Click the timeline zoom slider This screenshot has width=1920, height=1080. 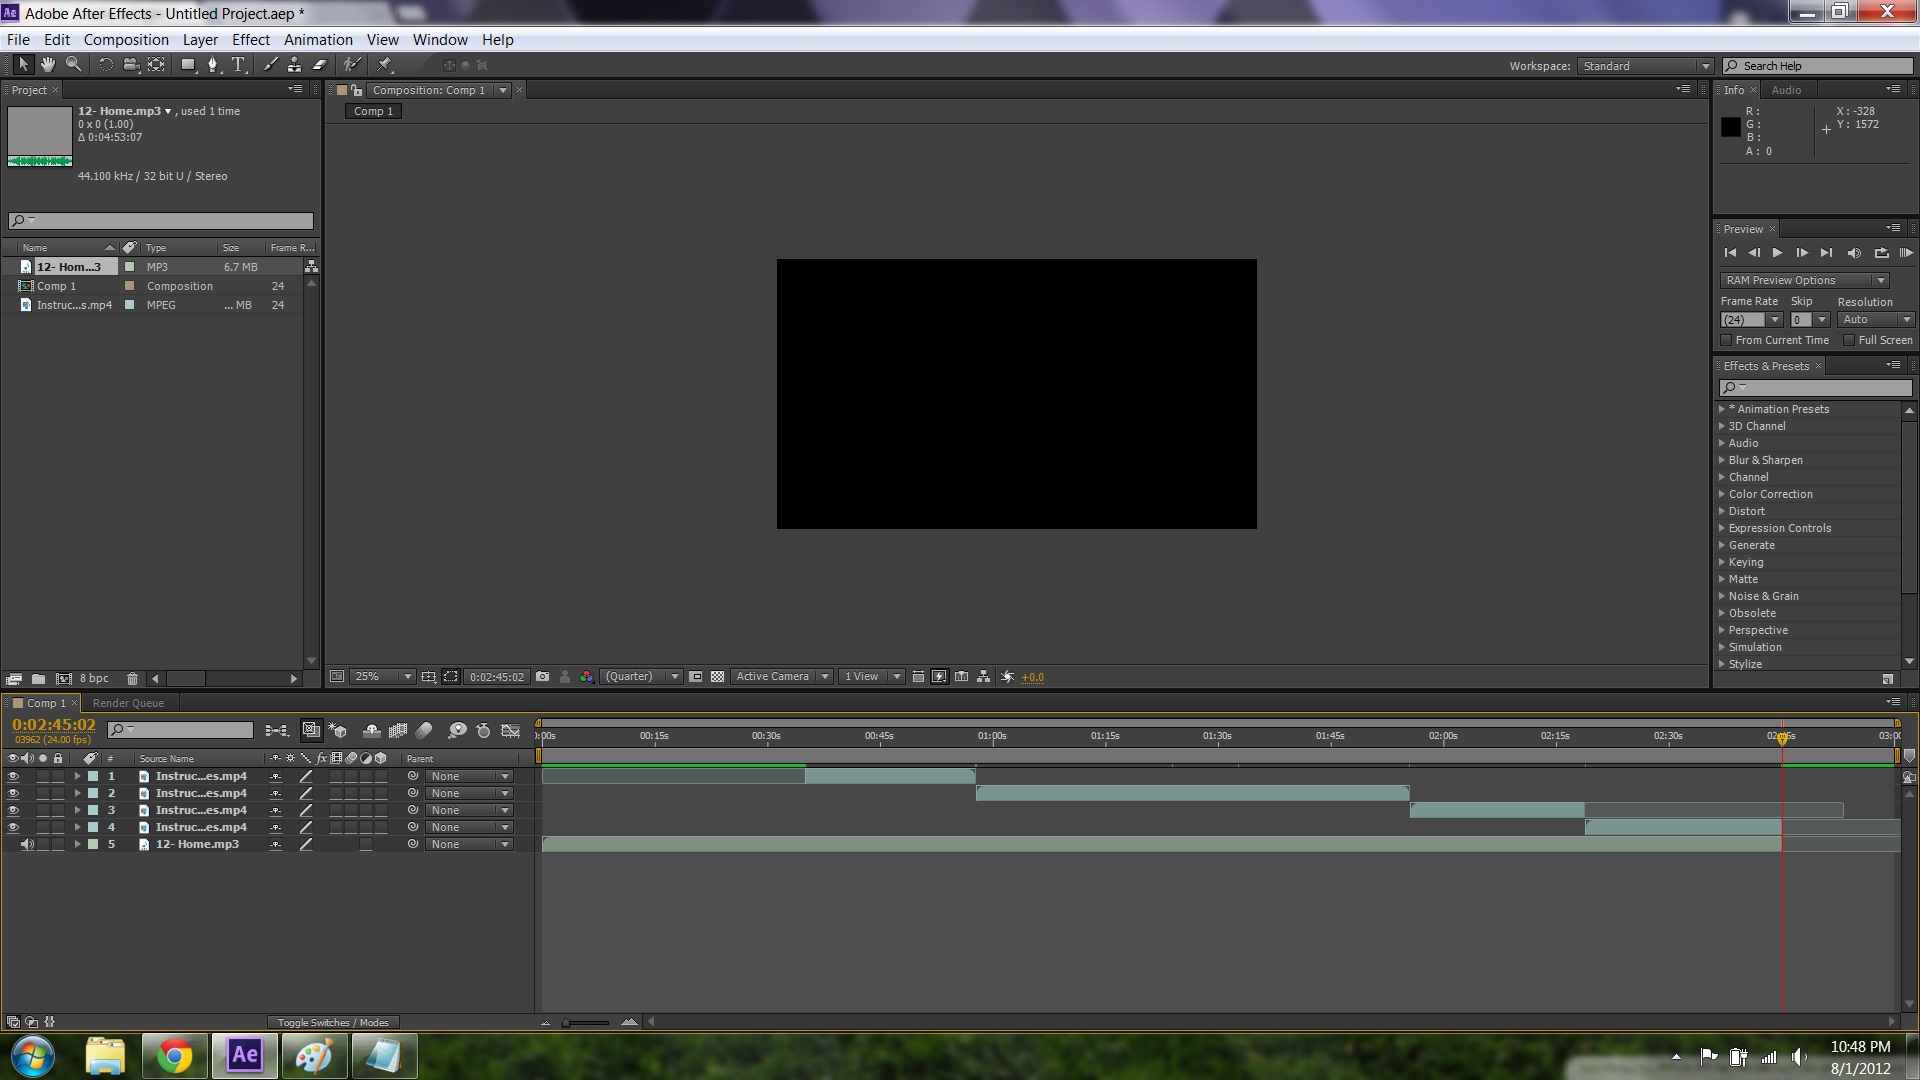587,1022
